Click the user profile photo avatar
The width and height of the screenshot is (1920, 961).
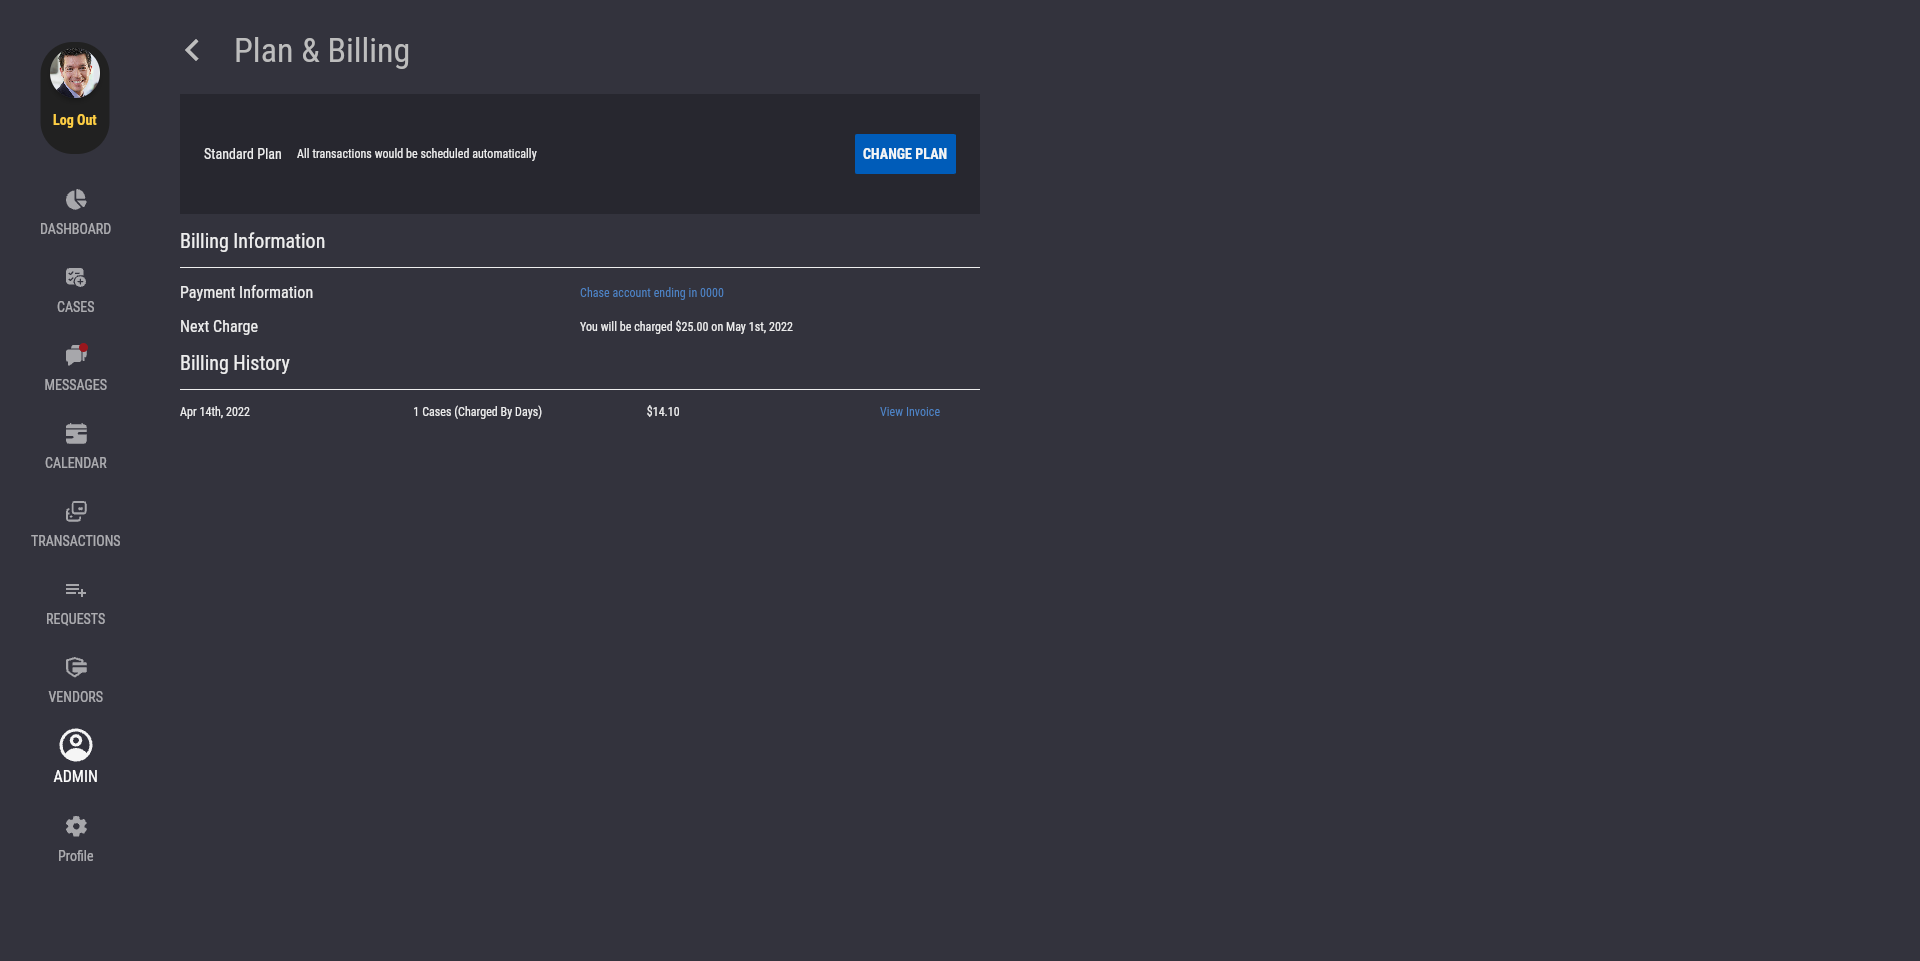click(x=75, y=74)
